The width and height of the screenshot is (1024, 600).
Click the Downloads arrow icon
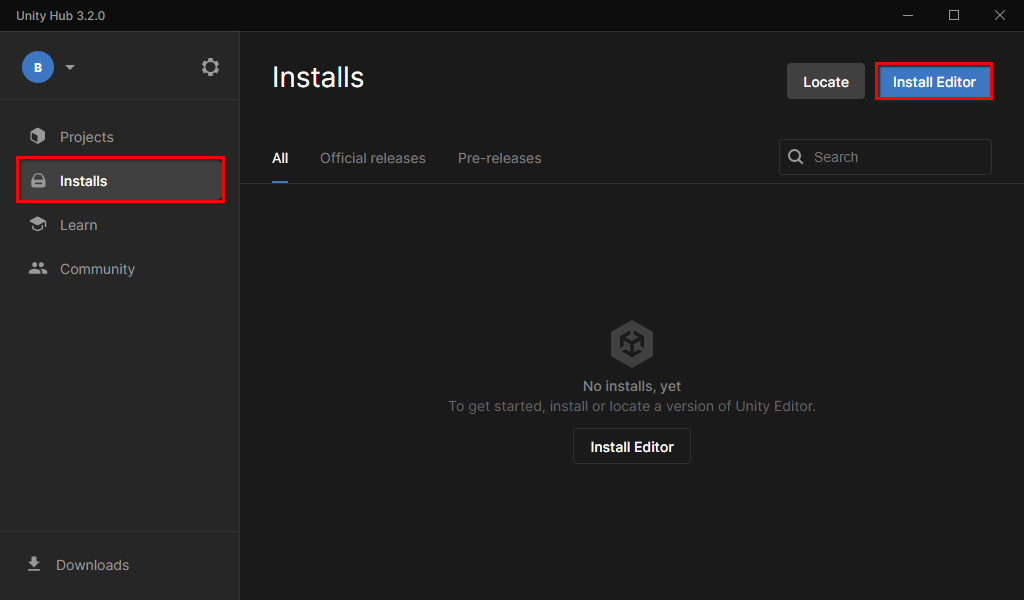[34, 564]
